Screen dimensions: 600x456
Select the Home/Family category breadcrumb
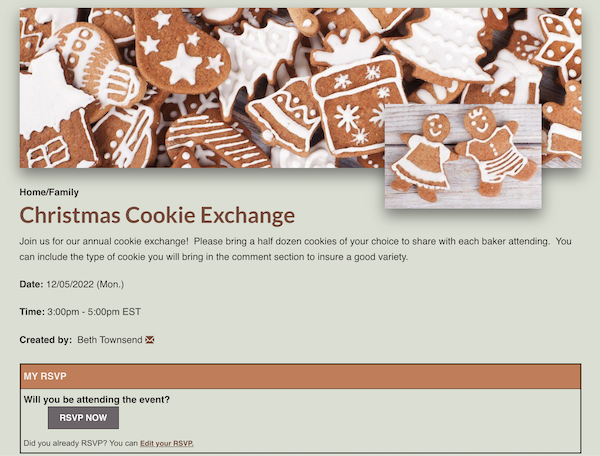pyautogui.click(x=49, y=192)
